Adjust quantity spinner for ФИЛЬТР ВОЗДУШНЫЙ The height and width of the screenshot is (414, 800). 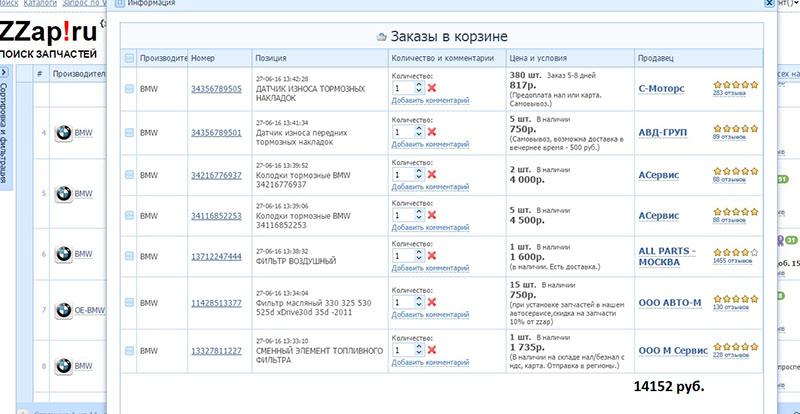tap(419, 256)
